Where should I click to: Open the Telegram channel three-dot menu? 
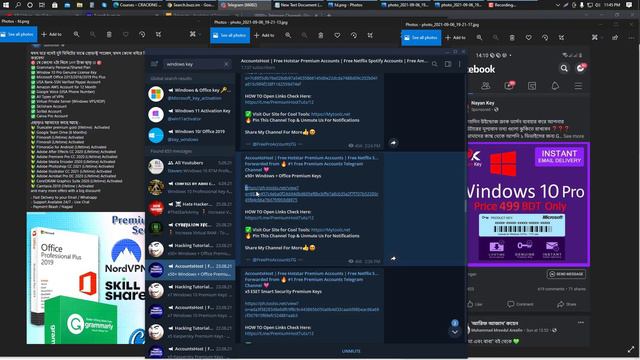click(460, 64)
